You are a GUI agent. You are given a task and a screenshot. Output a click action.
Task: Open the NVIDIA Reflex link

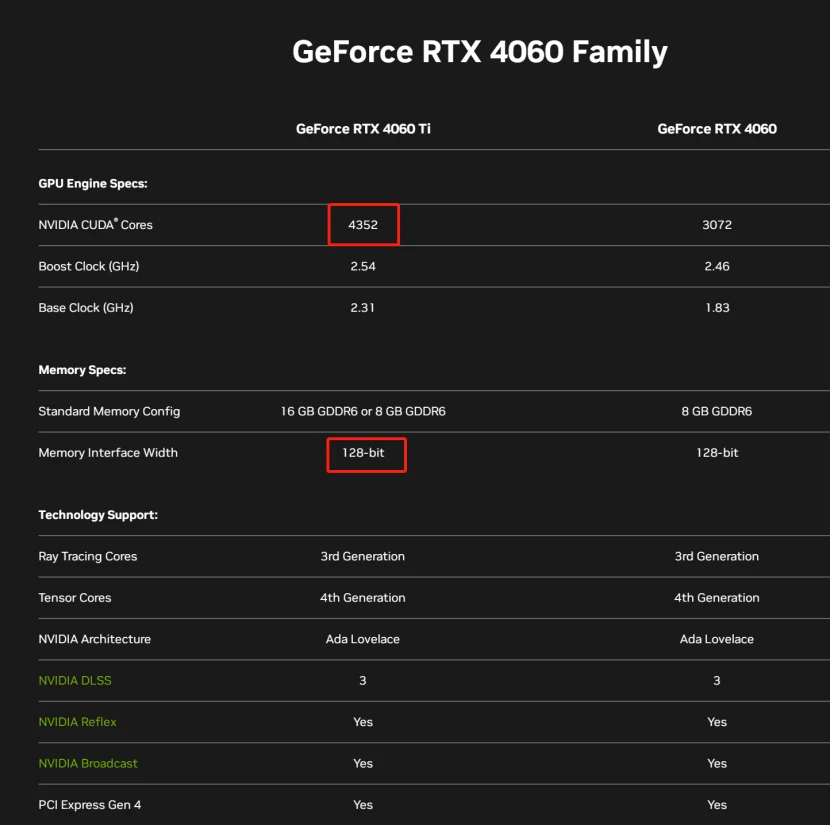(77, 722)
